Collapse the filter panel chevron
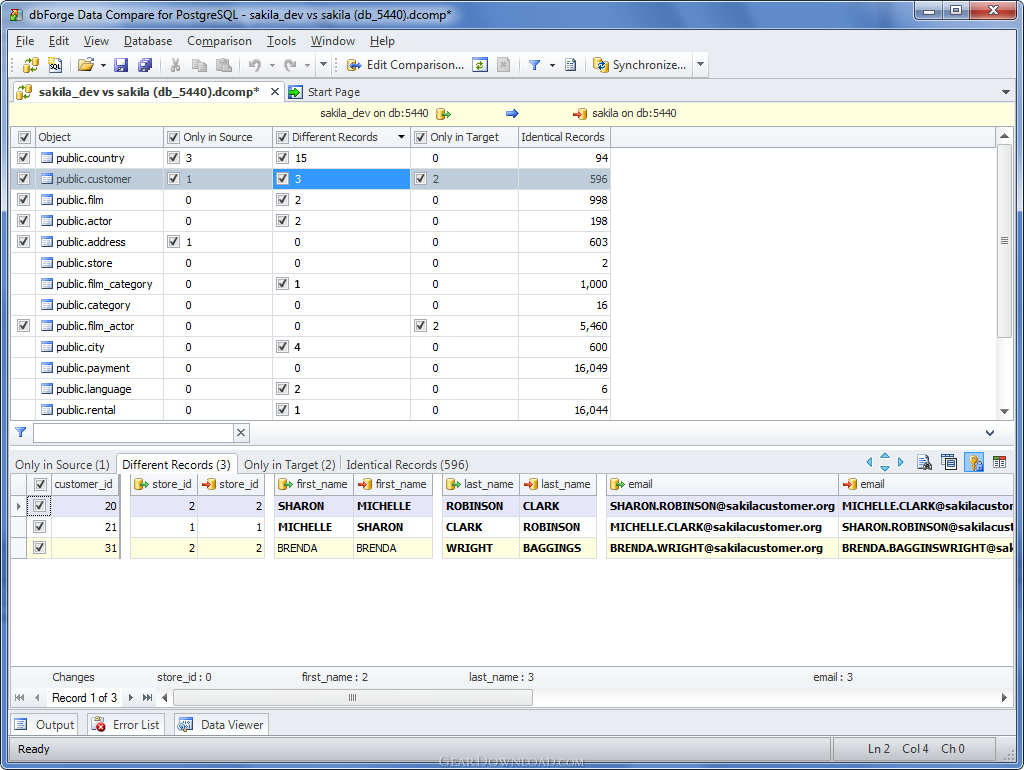 (990, 433)
